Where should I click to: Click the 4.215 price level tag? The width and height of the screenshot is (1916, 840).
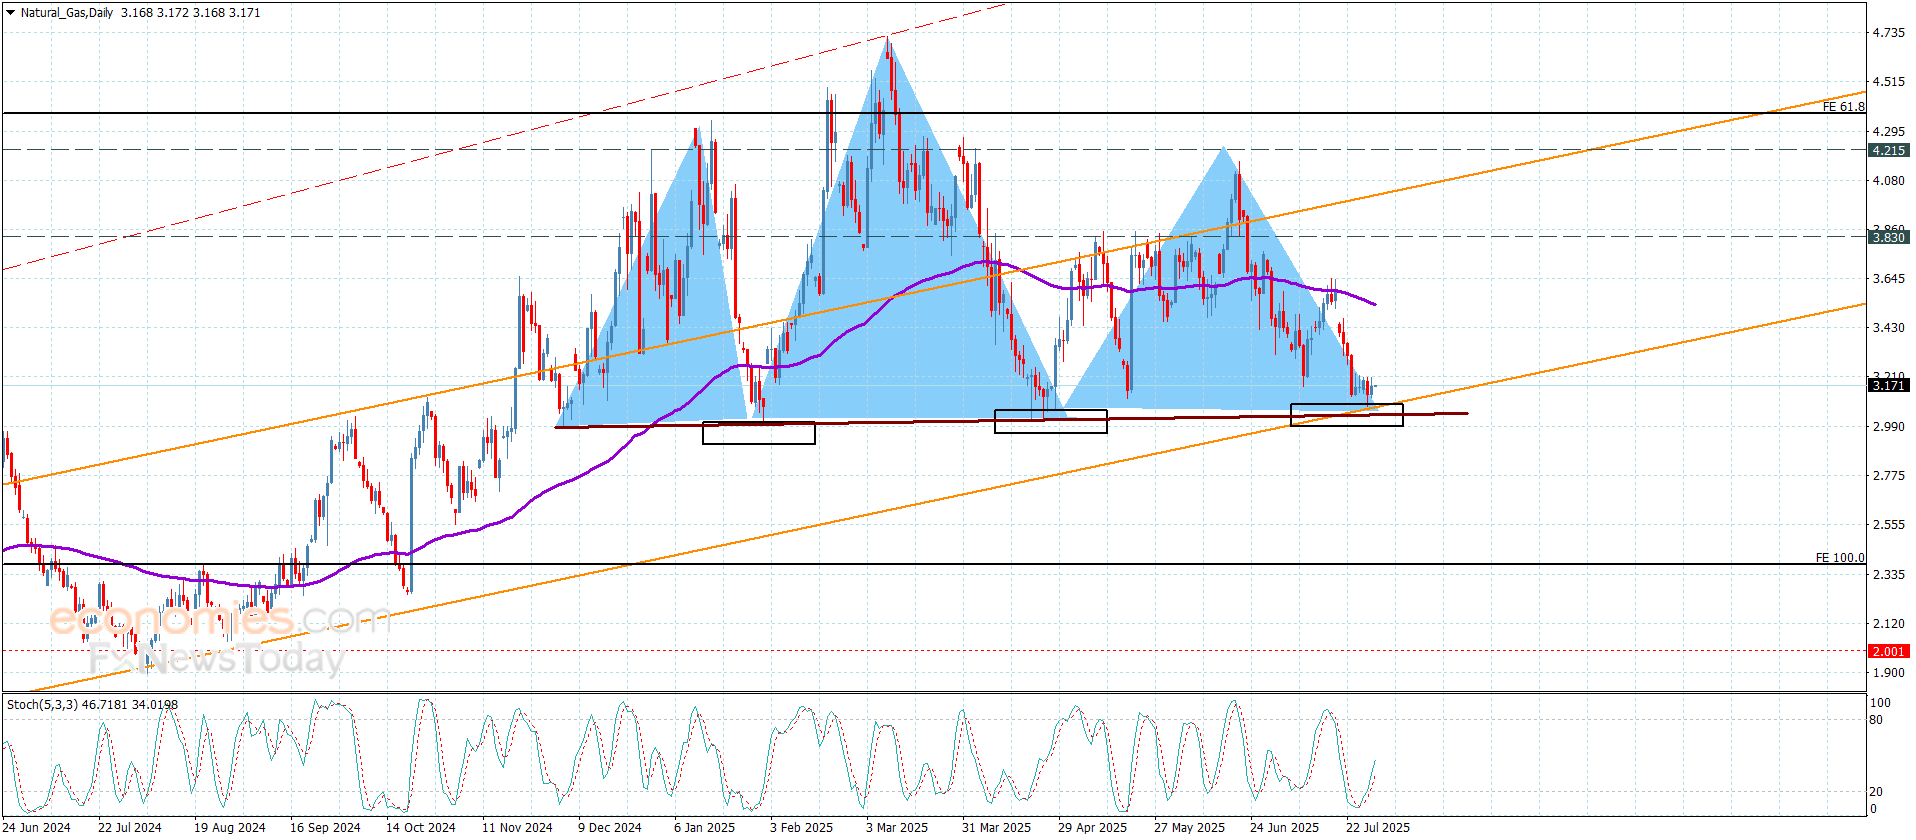click(1889, 150)
